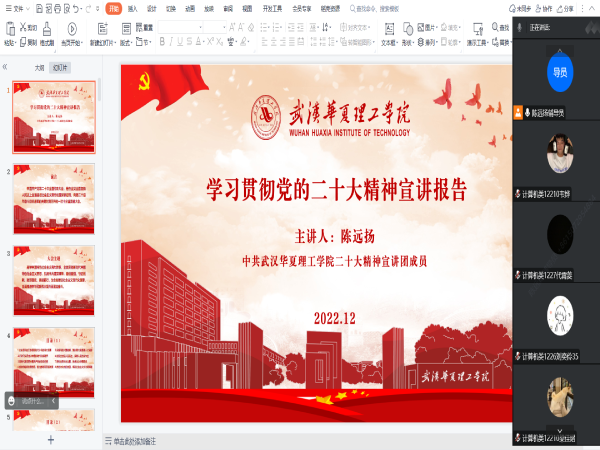Toggle underline formatting button
The width and height of the screenshot is (600, 450).
tap(181, 42)
